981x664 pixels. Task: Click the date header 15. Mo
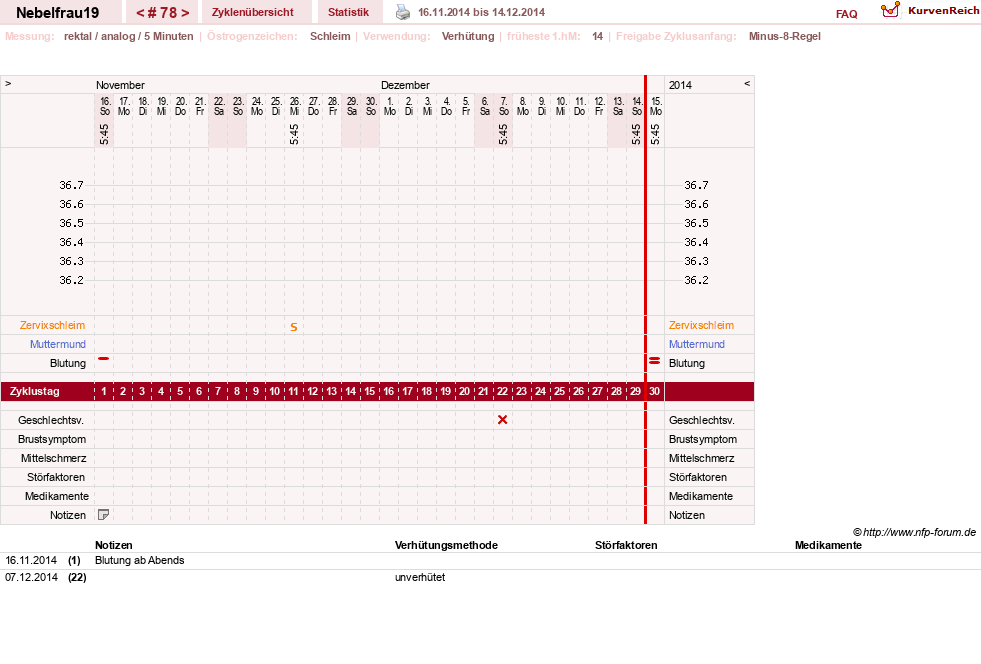click(656, 106)
